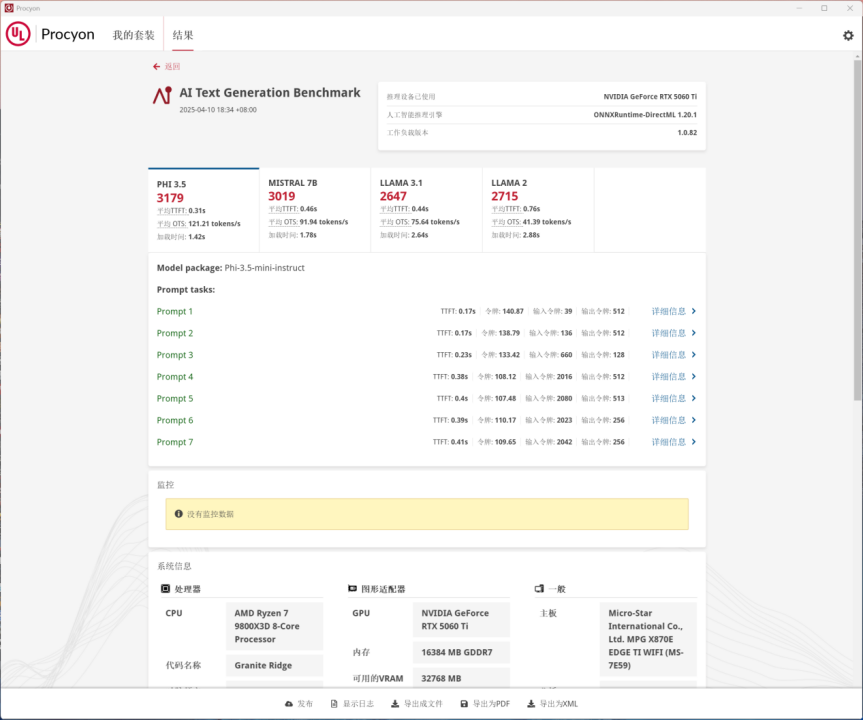Image resolution: width=863 pixels, height=720 pixels.
Task: Select the PHI 3.5 score tab
Action: [204, 210]
